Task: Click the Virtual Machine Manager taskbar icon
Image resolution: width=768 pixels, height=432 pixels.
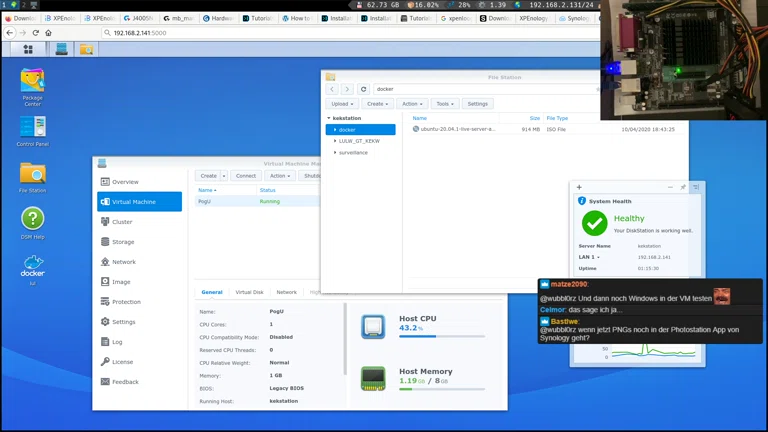Action: click(61, 49)
